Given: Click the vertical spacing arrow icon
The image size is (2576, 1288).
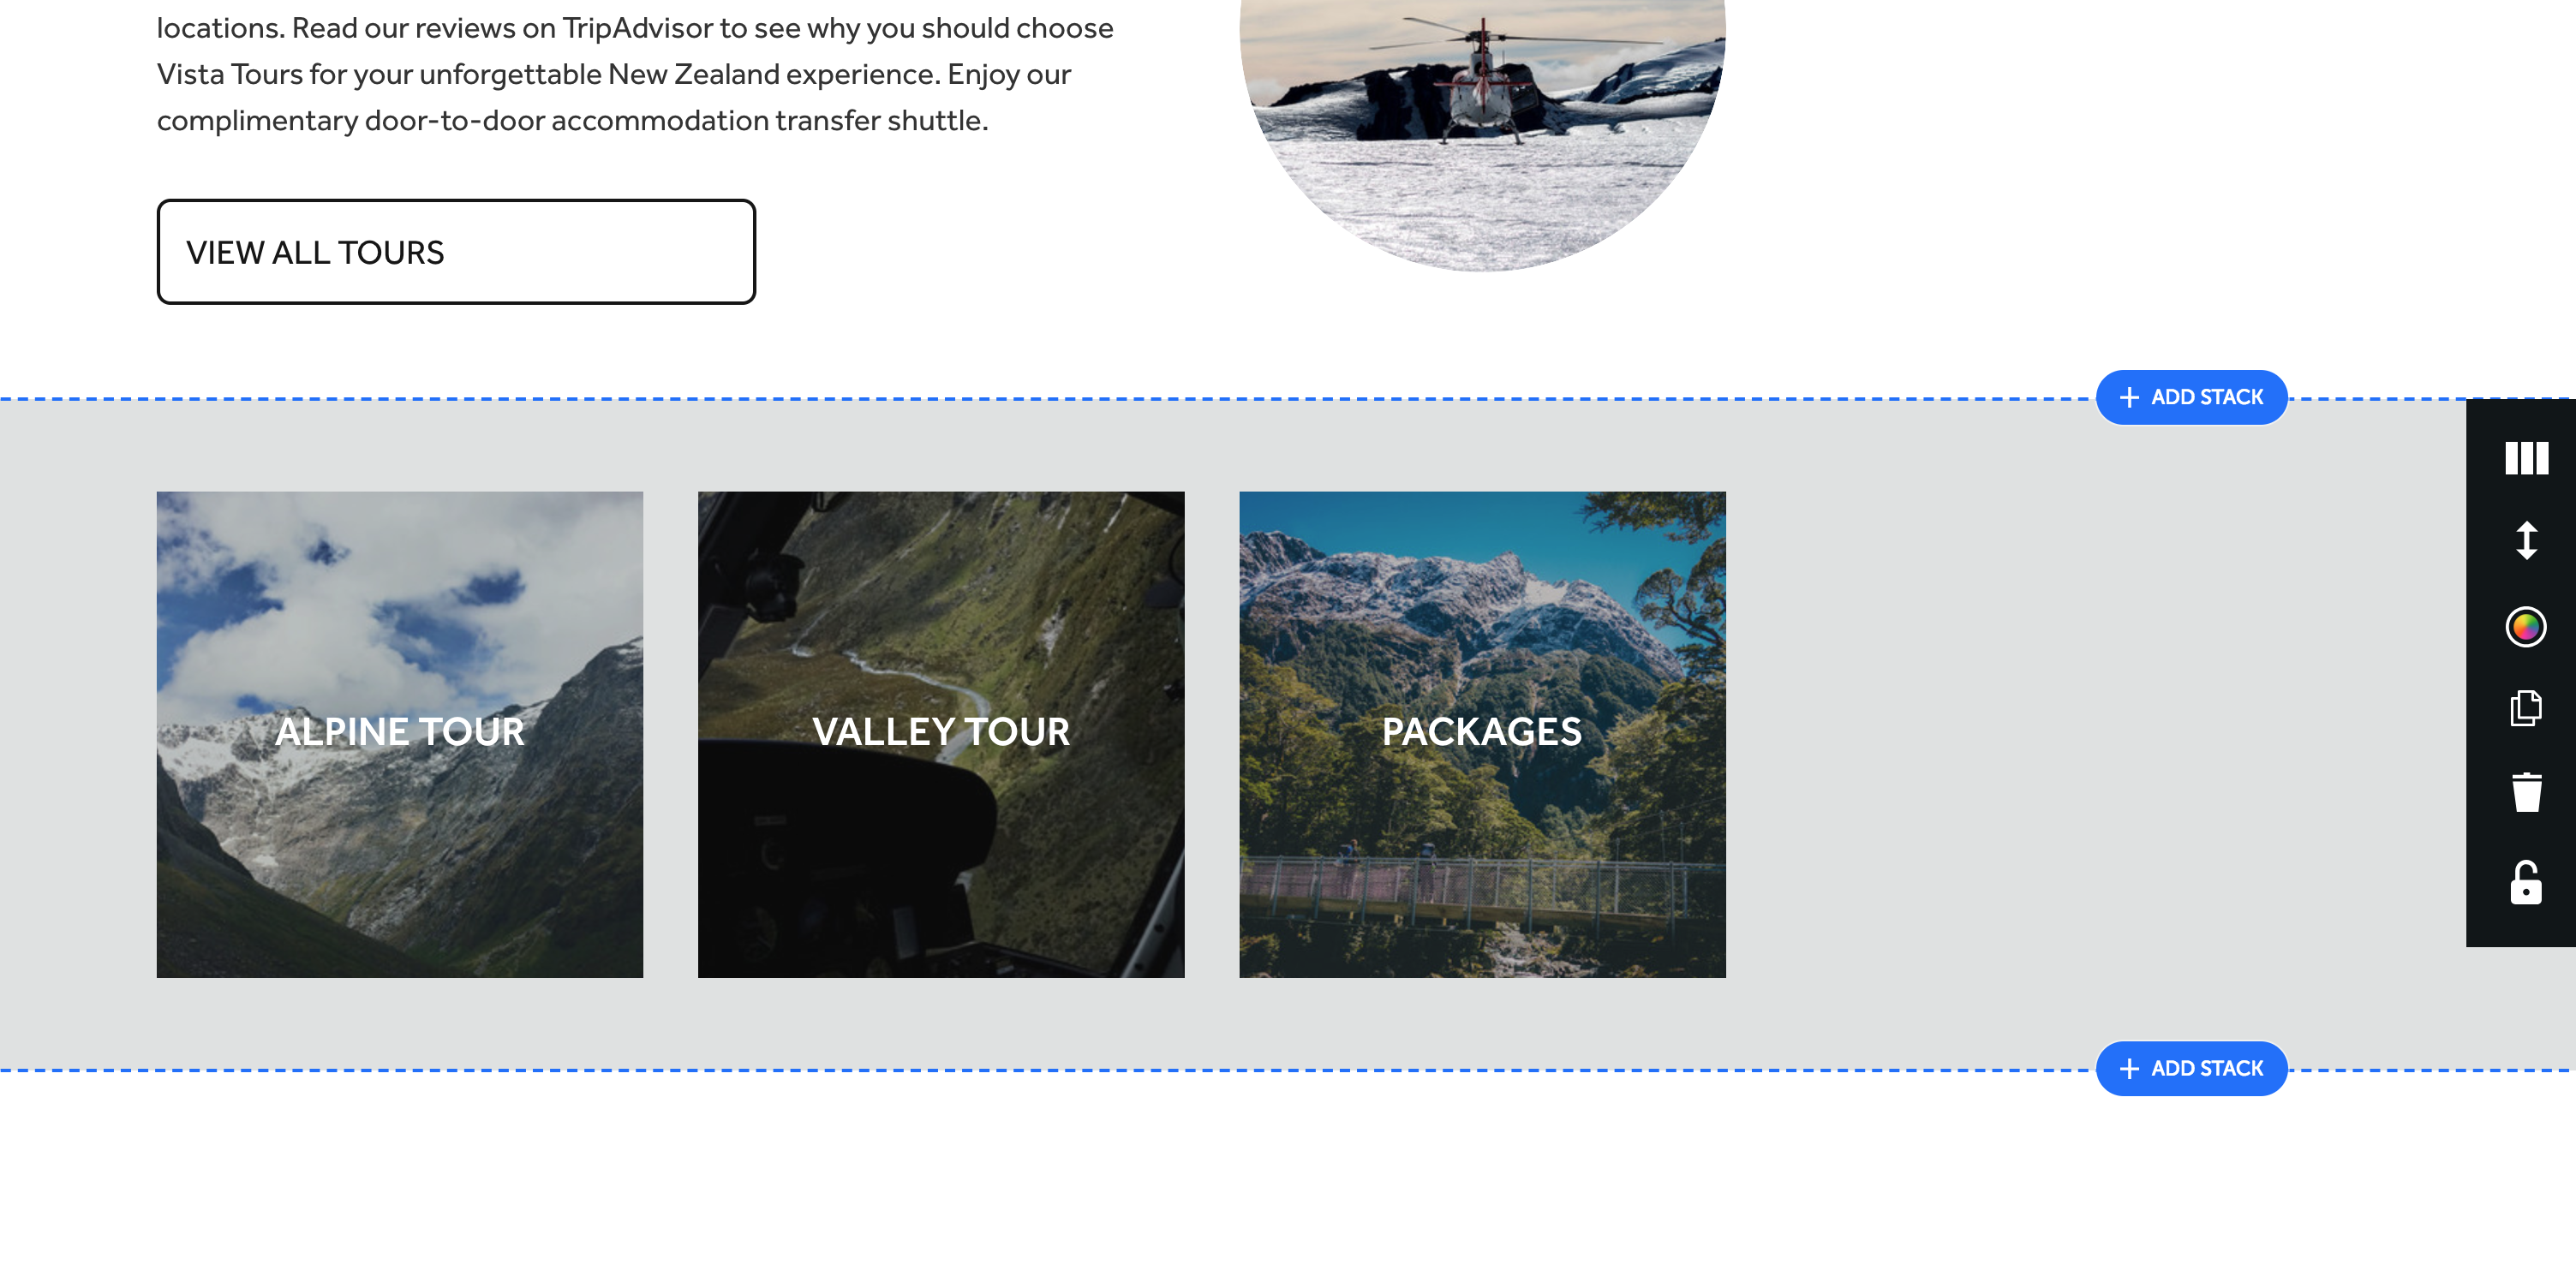Looking at the screenshot, I should [x=2526, y=541].
